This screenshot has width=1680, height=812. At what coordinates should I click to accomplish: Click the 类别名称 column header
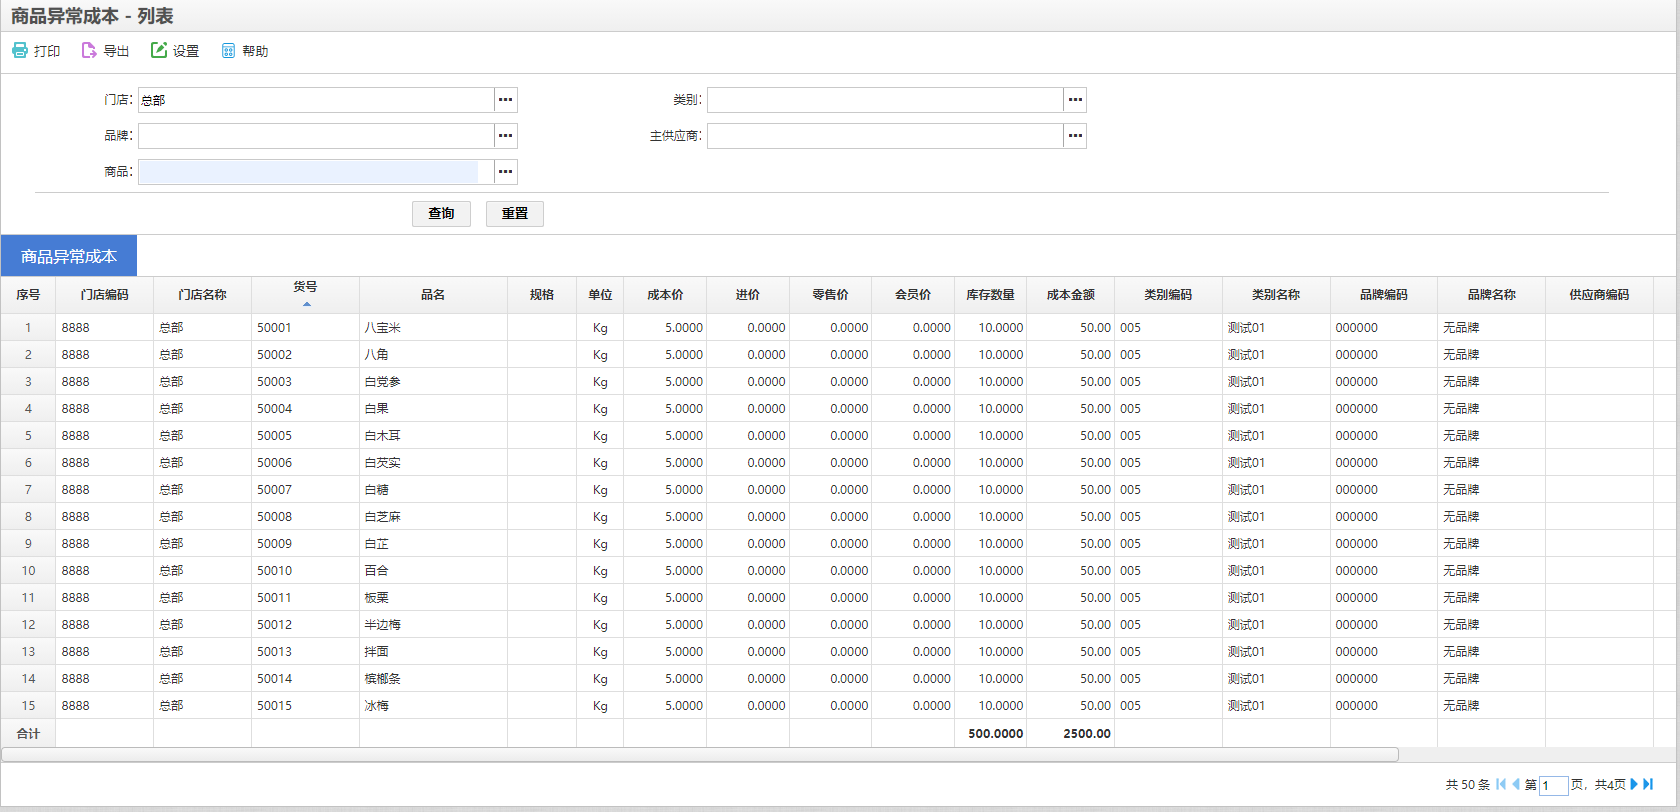[1277, 295]
